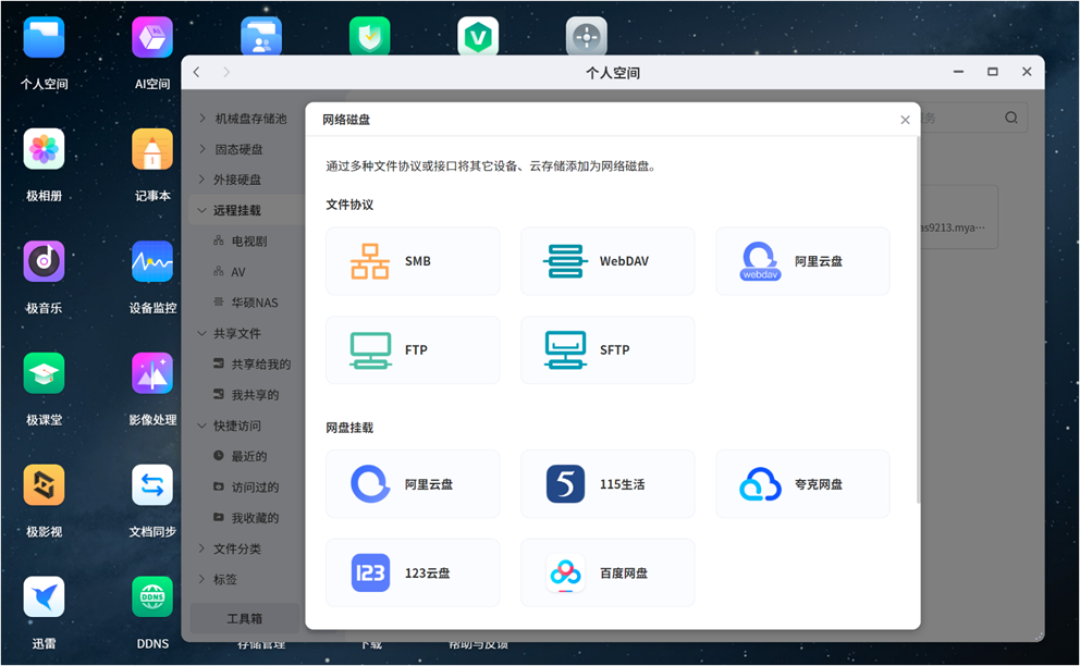1080x666 pixels.
Task: Expand the 机械盘存储池 sidebar section
Action: pos(202,118)
